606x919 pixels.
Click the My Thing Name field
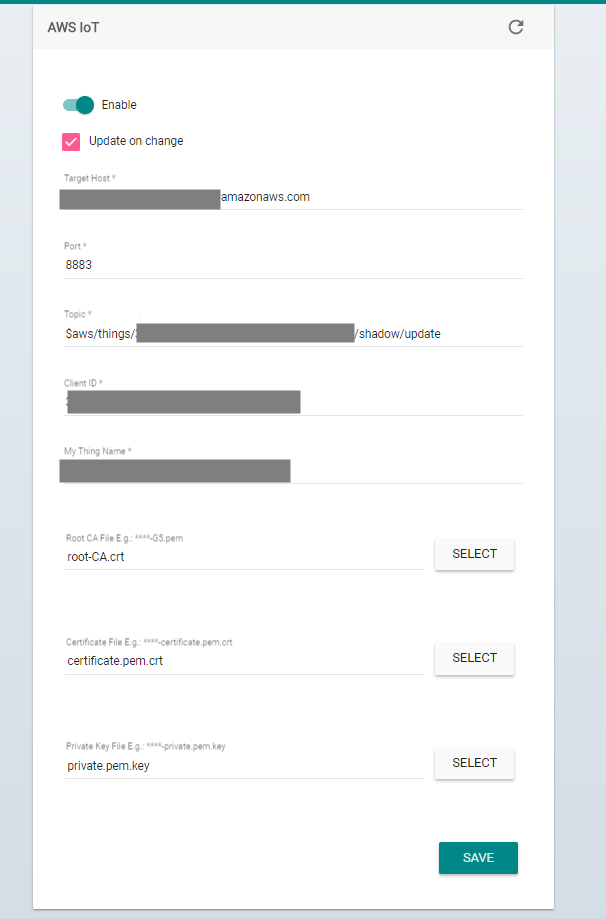tap(293, 471)
